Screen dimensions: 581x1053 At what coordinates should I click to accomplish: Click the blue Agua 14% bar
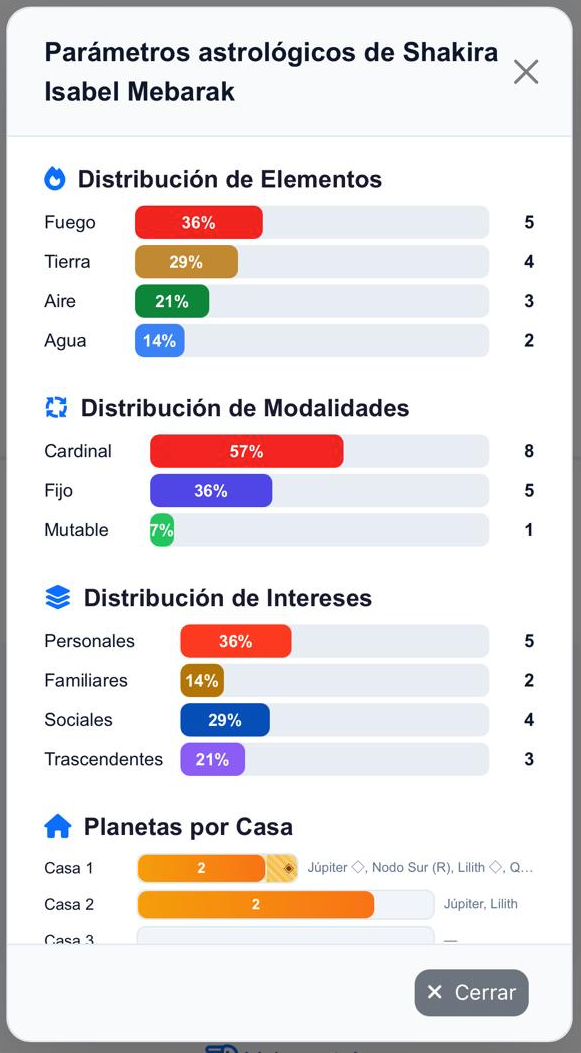pos(160,340)
